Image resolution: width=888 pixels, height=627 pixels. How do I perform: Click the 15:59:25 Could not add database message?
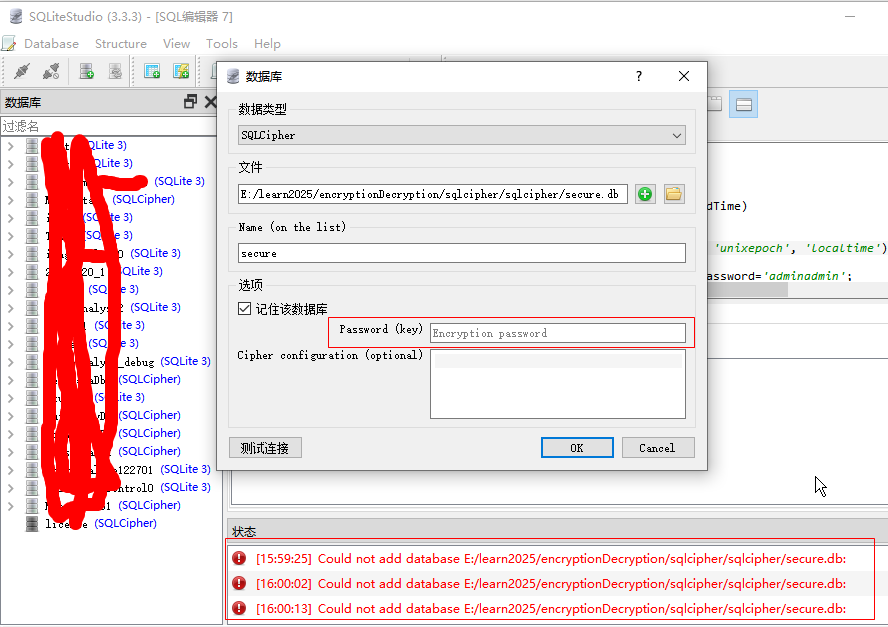(x=550, y=558)
